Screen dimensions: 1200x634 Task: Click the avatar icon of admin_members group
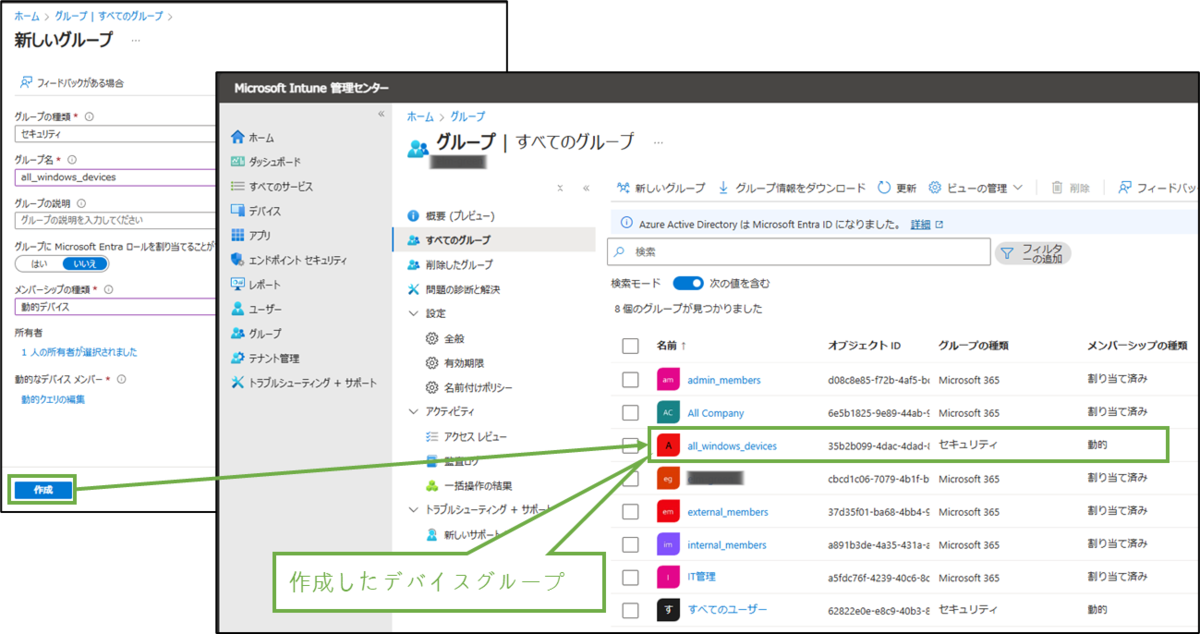(669, 380)
